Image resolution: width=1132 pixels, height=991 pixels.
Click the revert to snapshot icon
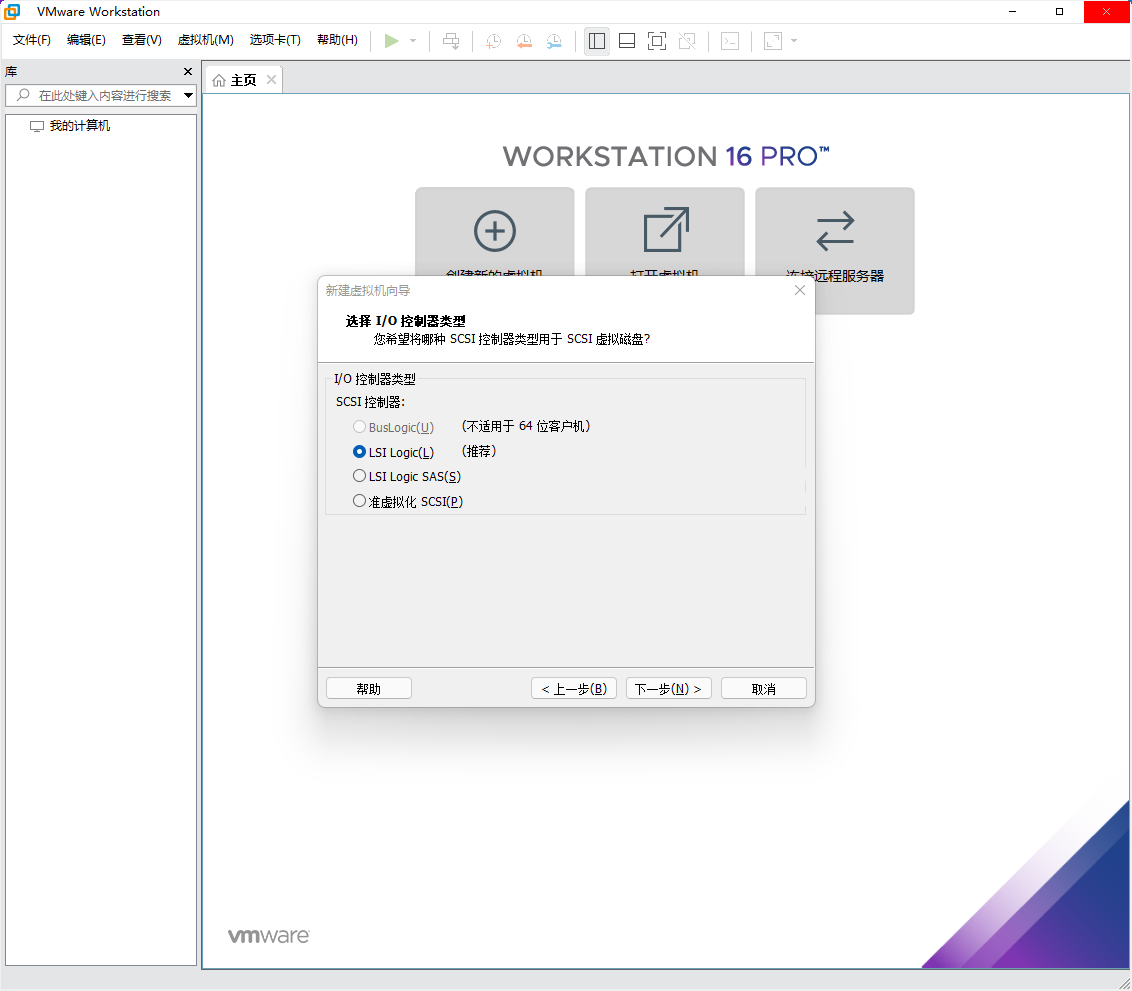(524, 41)
